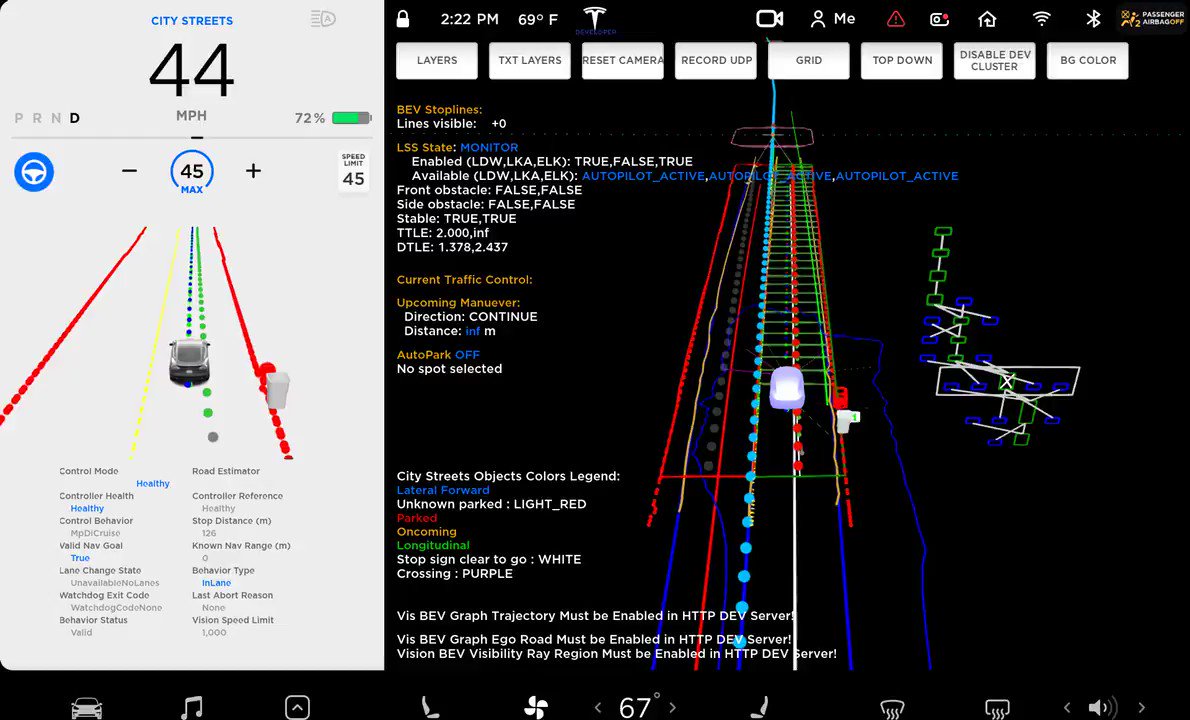Raise volume with right chevron
This screenshot has width=1190, height=720.
(x=1141, y=708)
